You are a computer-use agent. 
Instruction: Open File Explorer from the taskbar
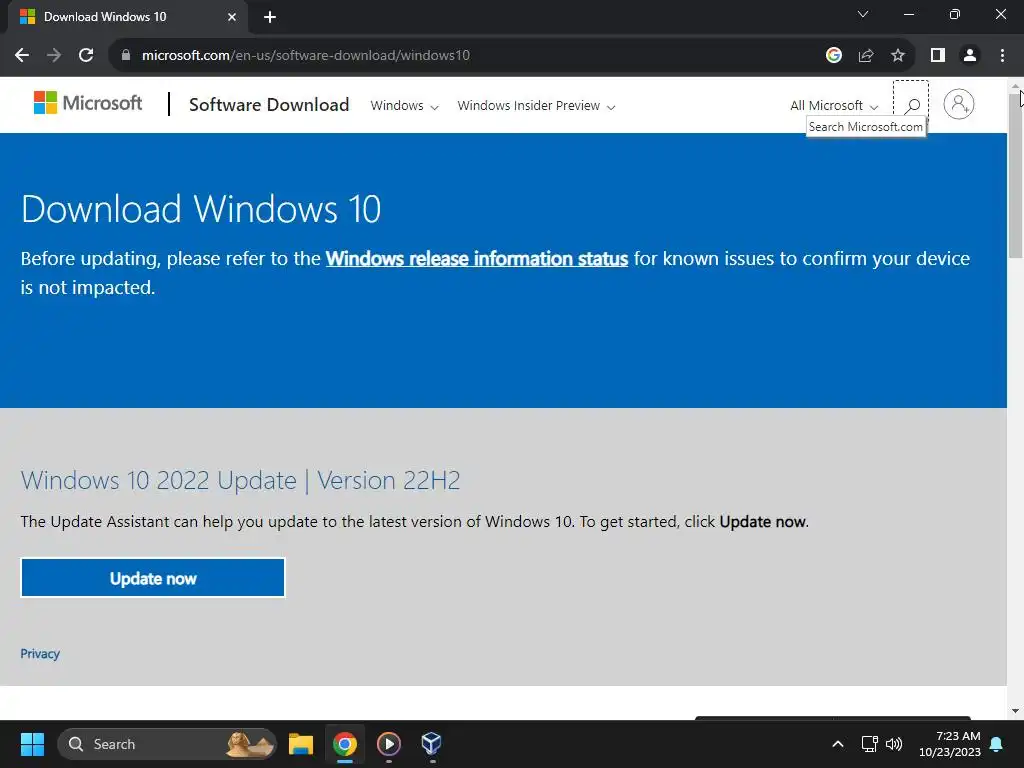(x=301, y=744)
